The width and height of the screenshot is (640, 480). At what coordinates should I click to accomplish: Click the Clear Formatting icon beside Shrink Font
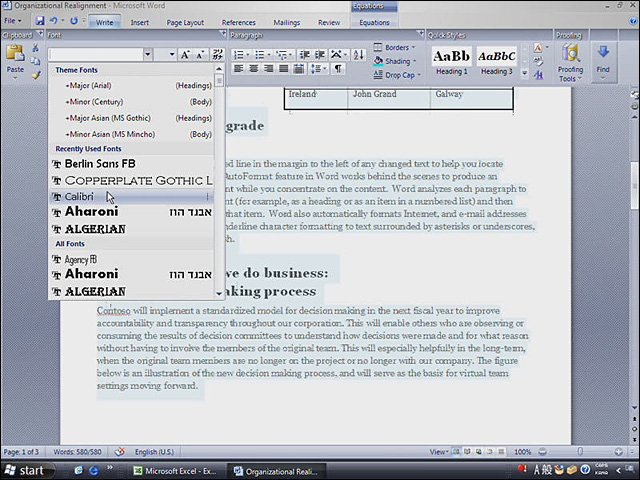point(218,54)
